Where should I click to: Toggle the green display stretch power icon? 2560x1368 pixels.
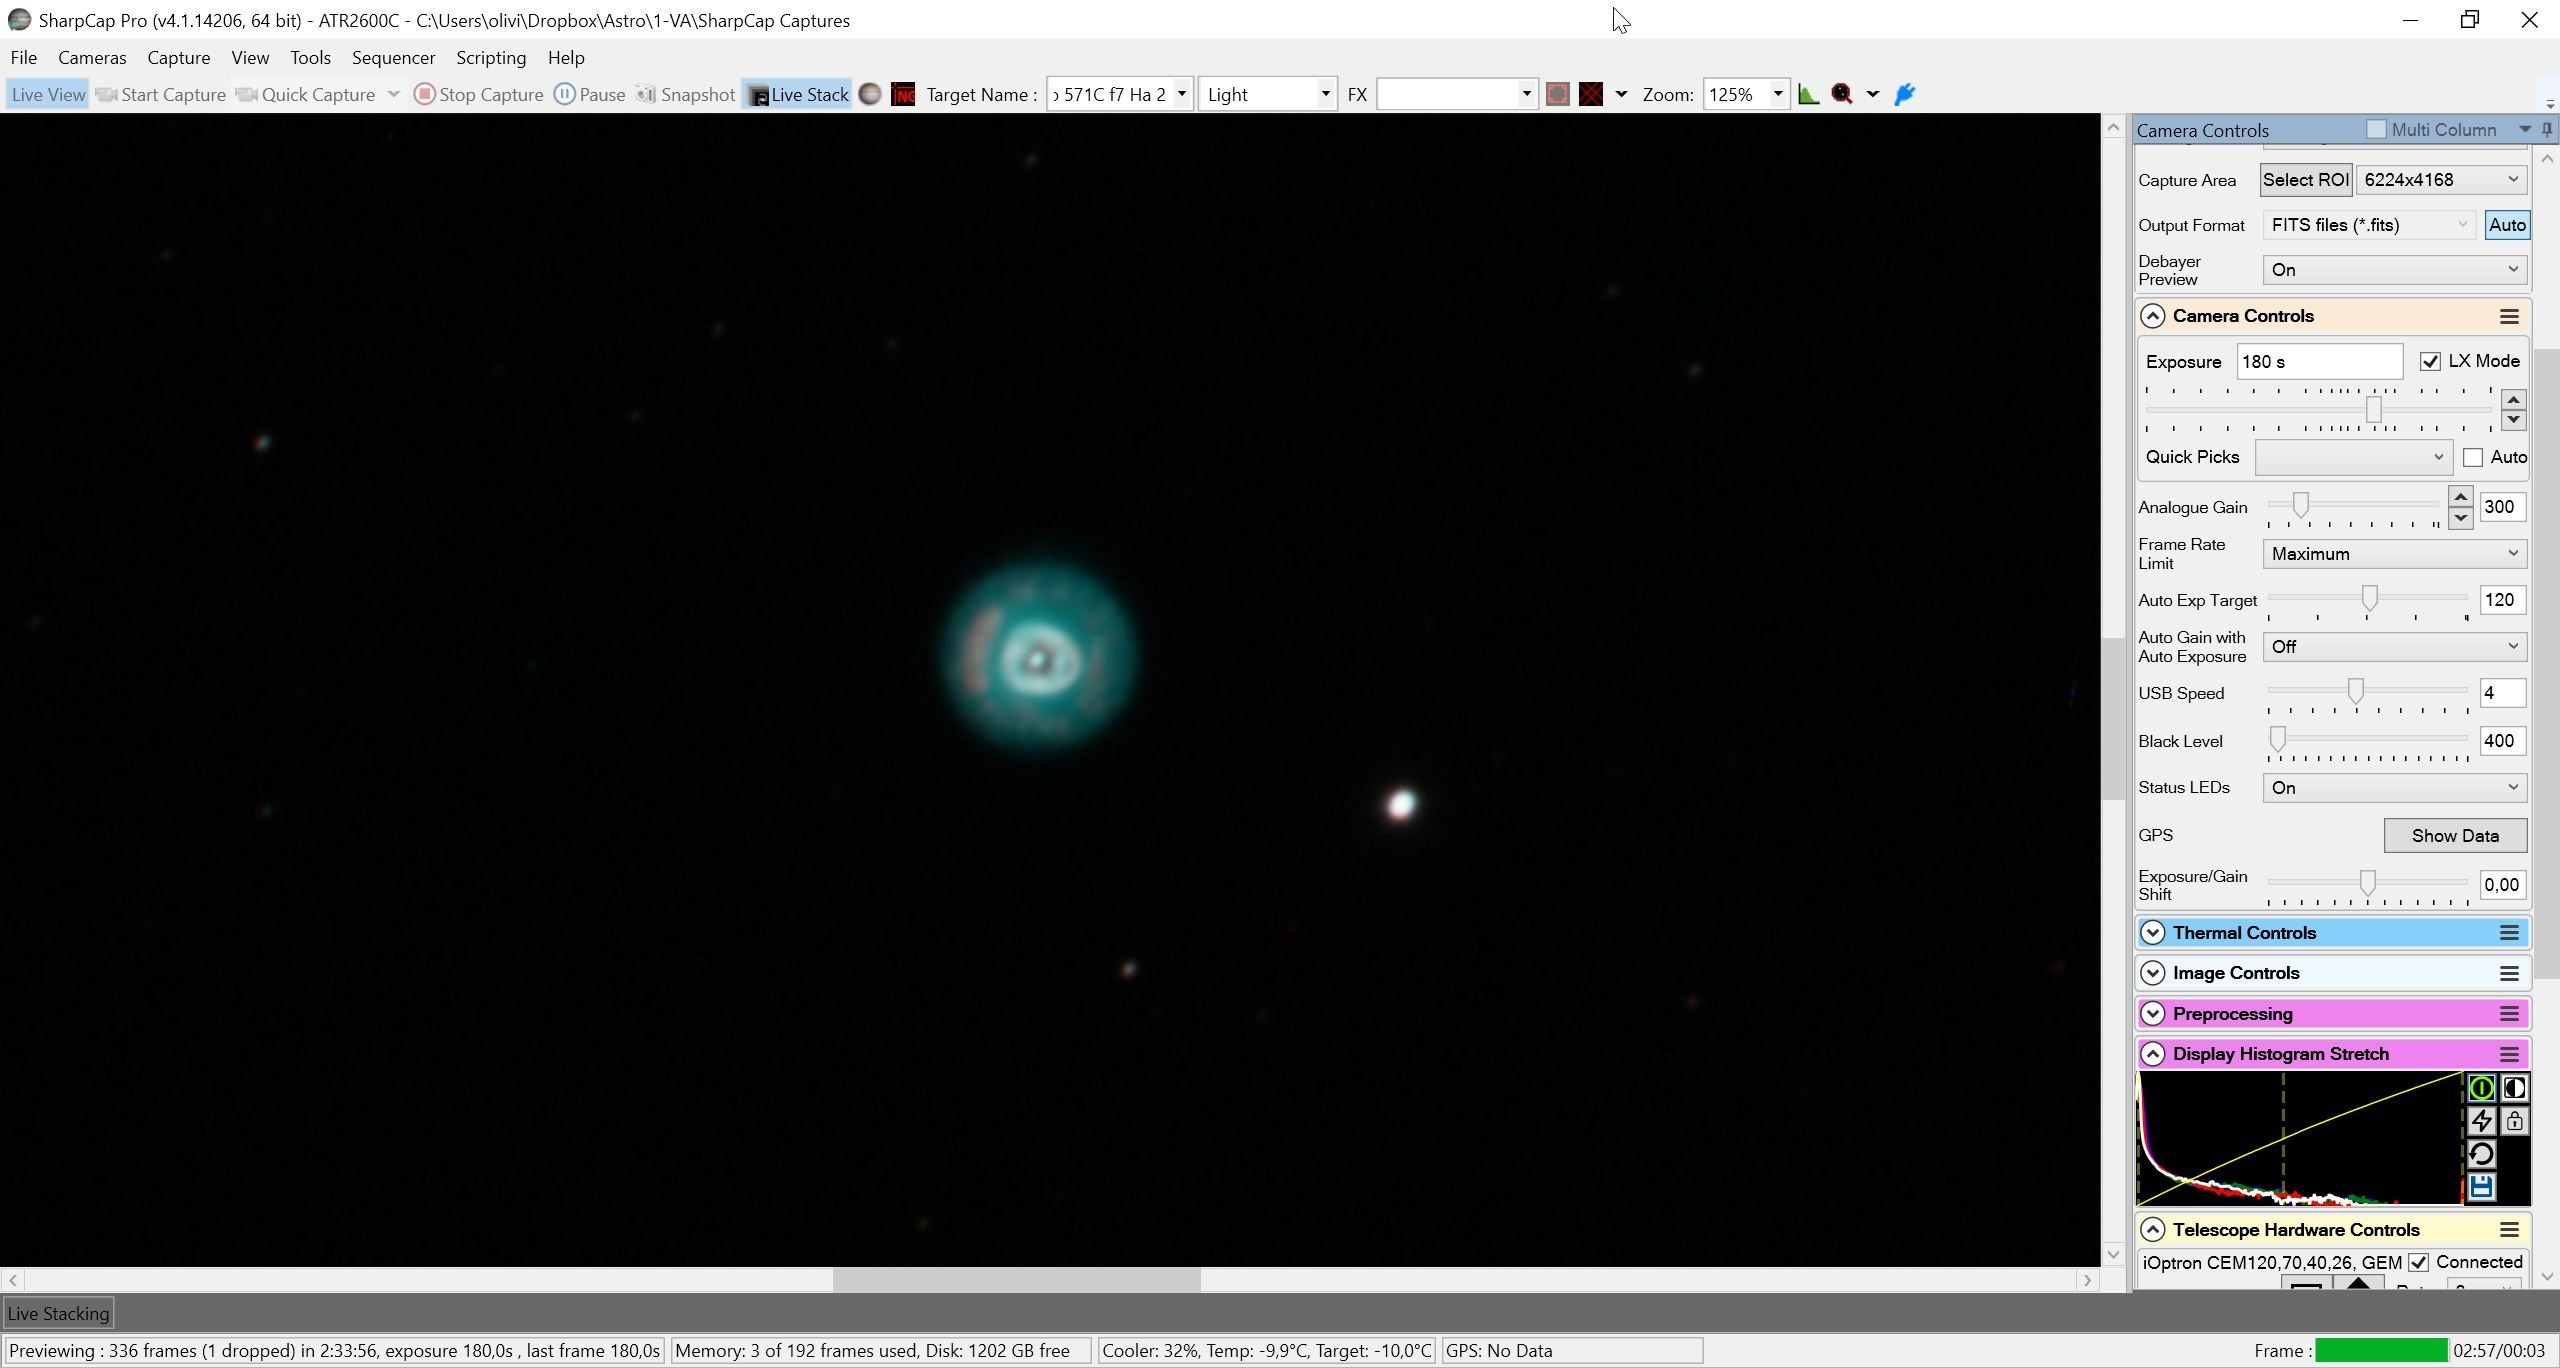[x=2481, y=1088]
